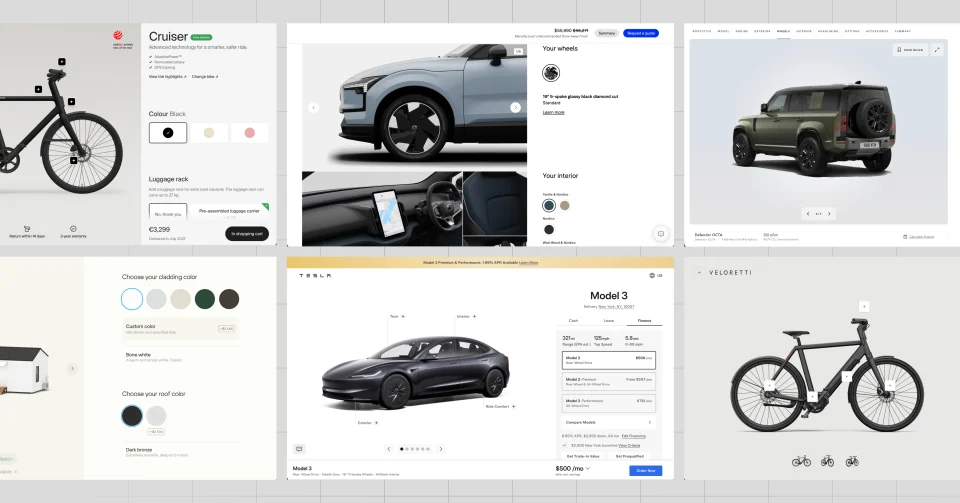Select base Model 3 Rear-Wheel Drive trim
This screenshot has width=960, height=503.
(609, 360)
